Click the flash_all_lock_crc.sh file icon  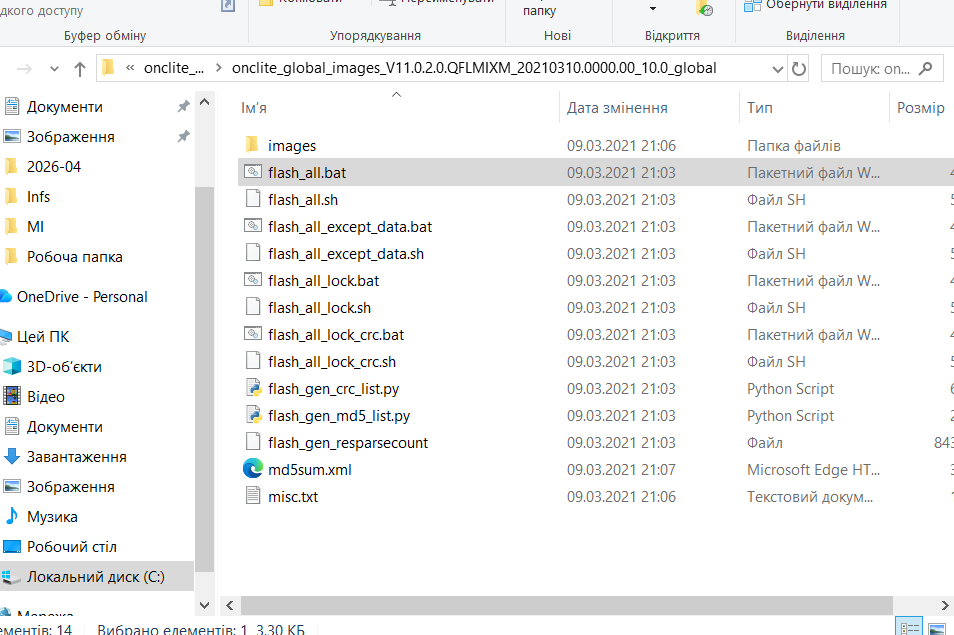tap(252, 361)
